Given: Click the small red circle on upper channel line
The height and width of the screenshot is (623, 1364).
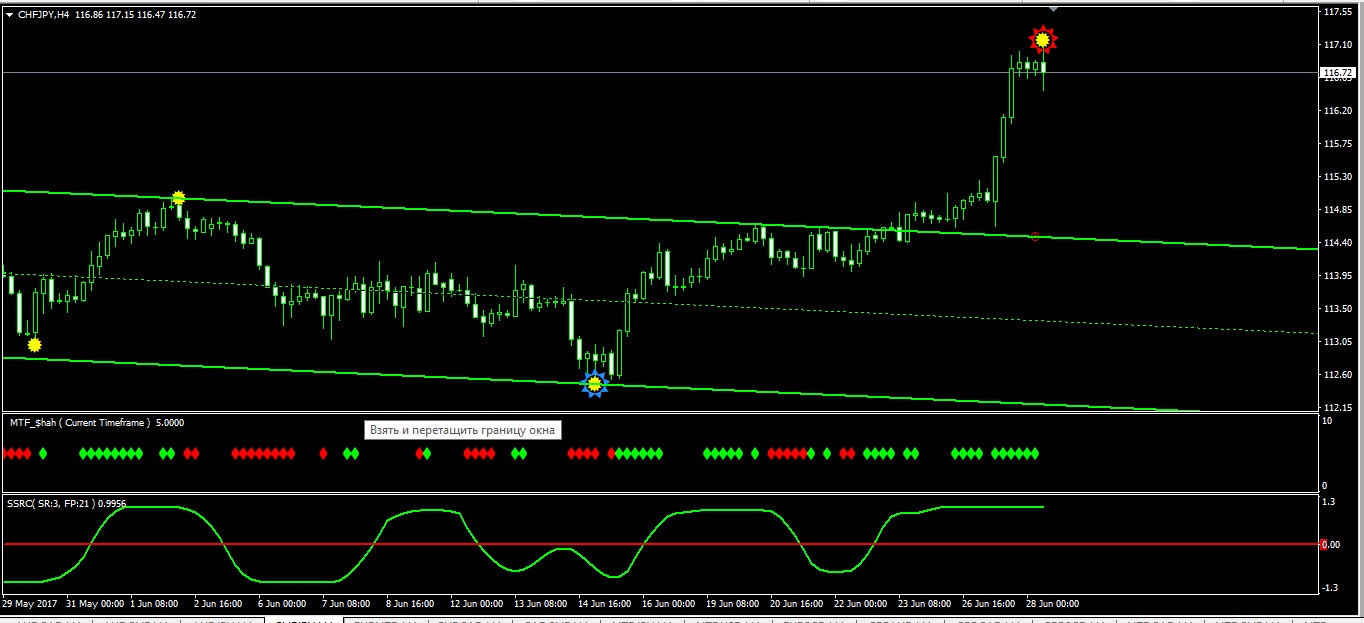Looking at the screenshot, I should click(1035, 237).
